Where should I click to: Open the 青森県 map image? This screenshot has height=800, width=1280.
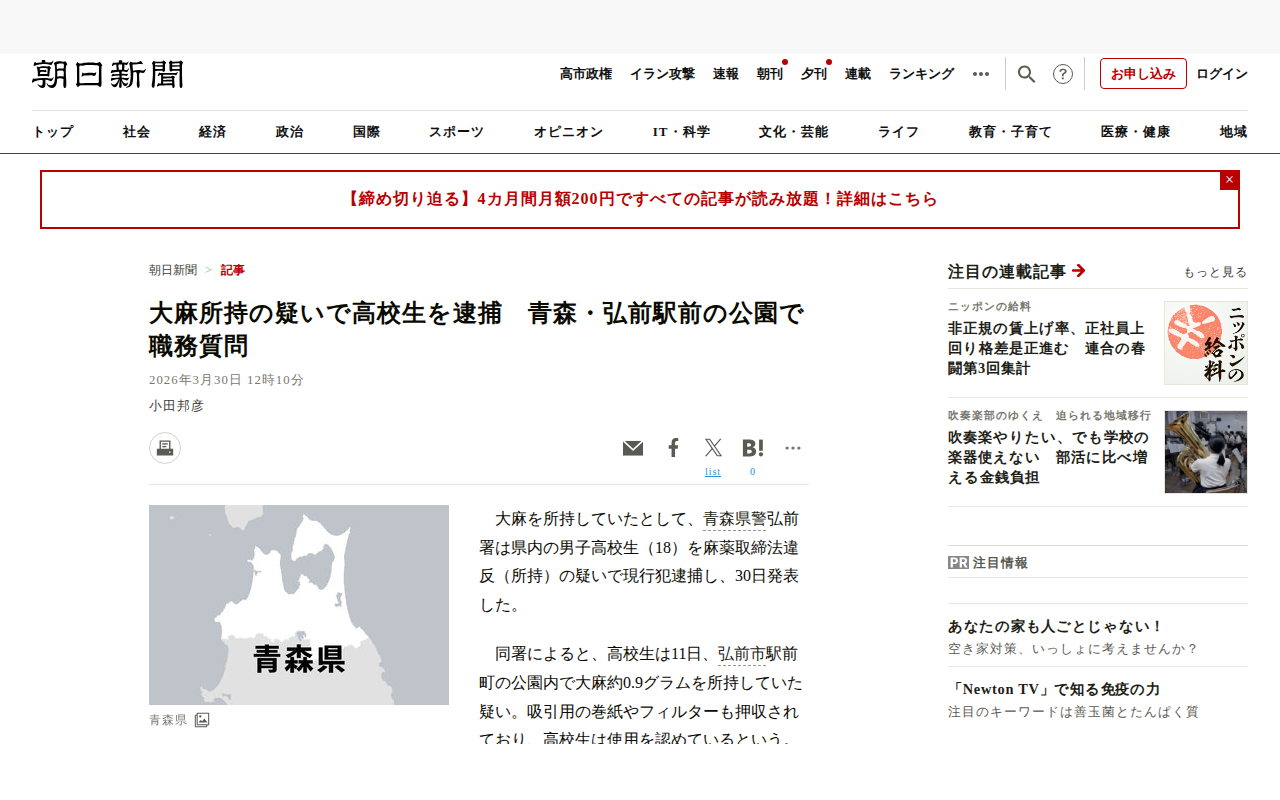[x=299, y=605]
